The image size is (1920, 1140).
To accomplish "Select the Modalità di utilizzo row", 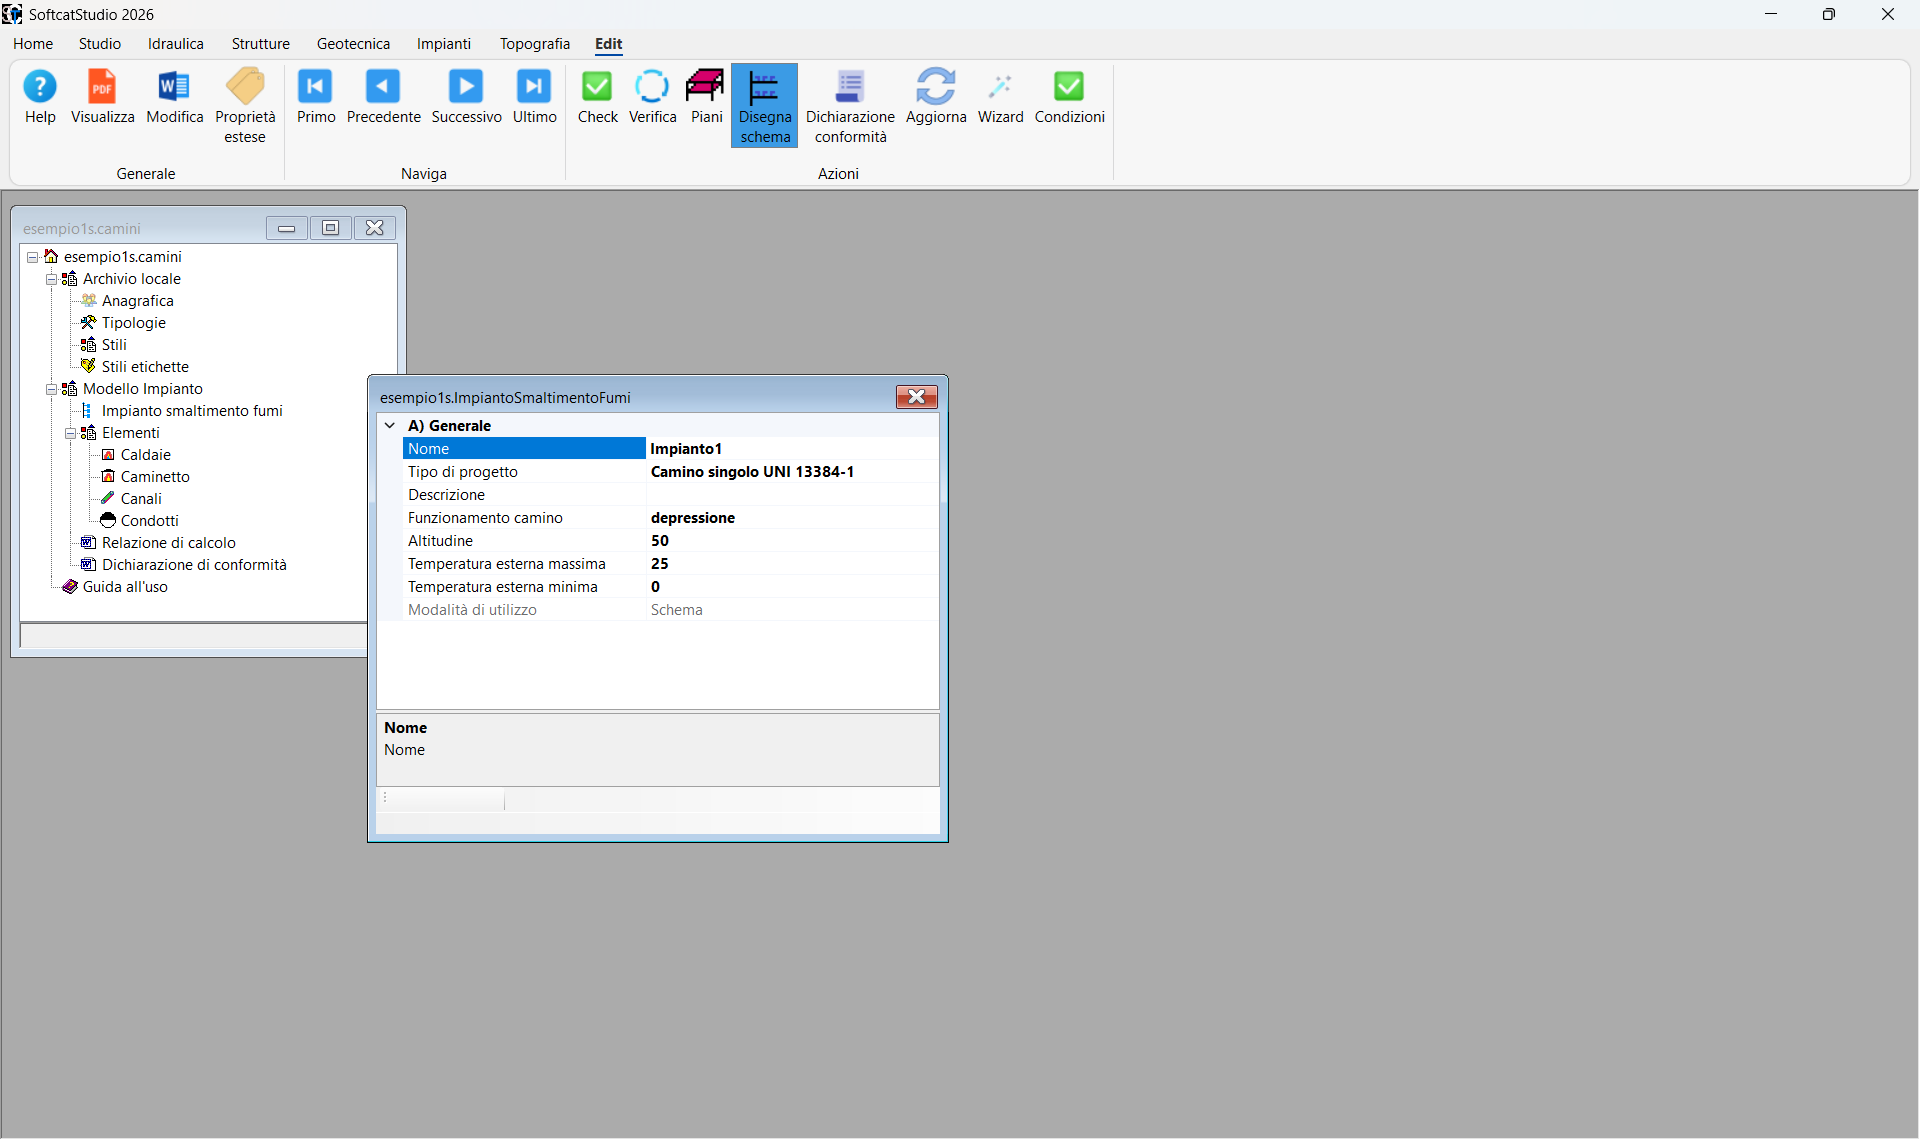I will (x=670, y=610).
